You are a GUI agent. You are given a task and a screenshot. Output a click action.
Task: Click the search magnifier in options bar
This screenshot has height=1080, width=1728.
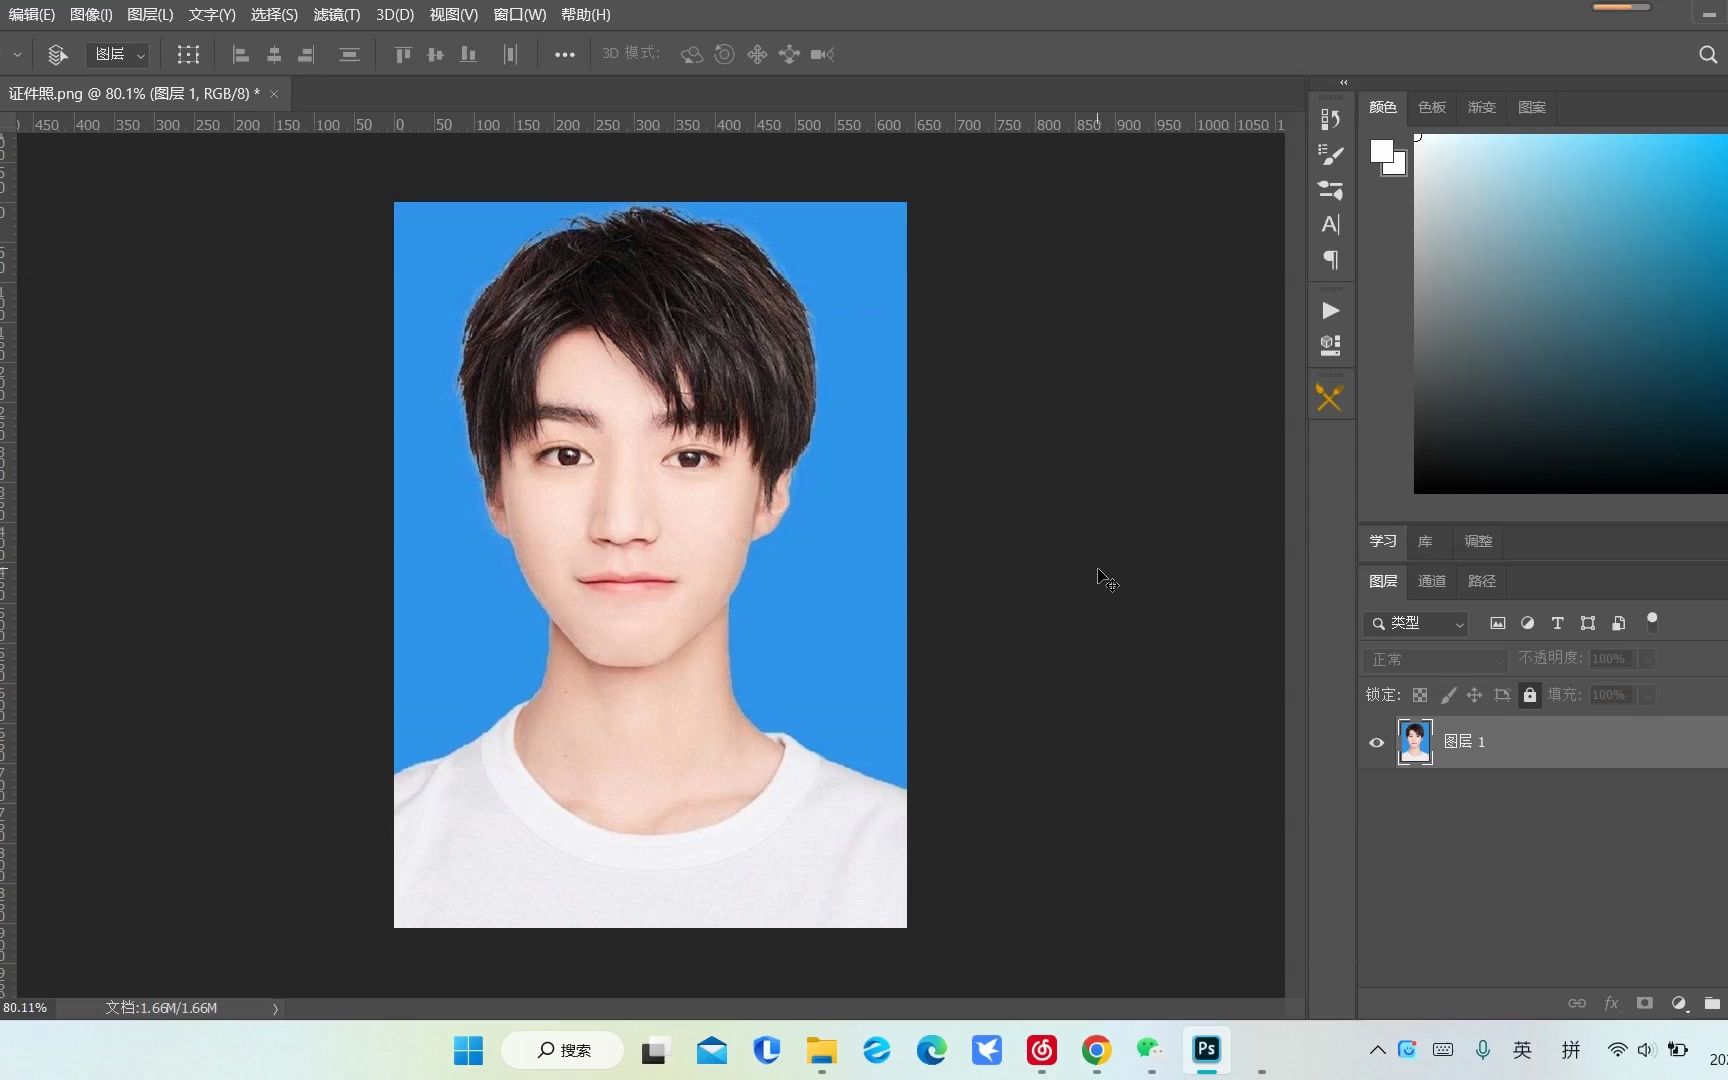click(x=1707, y=55)
